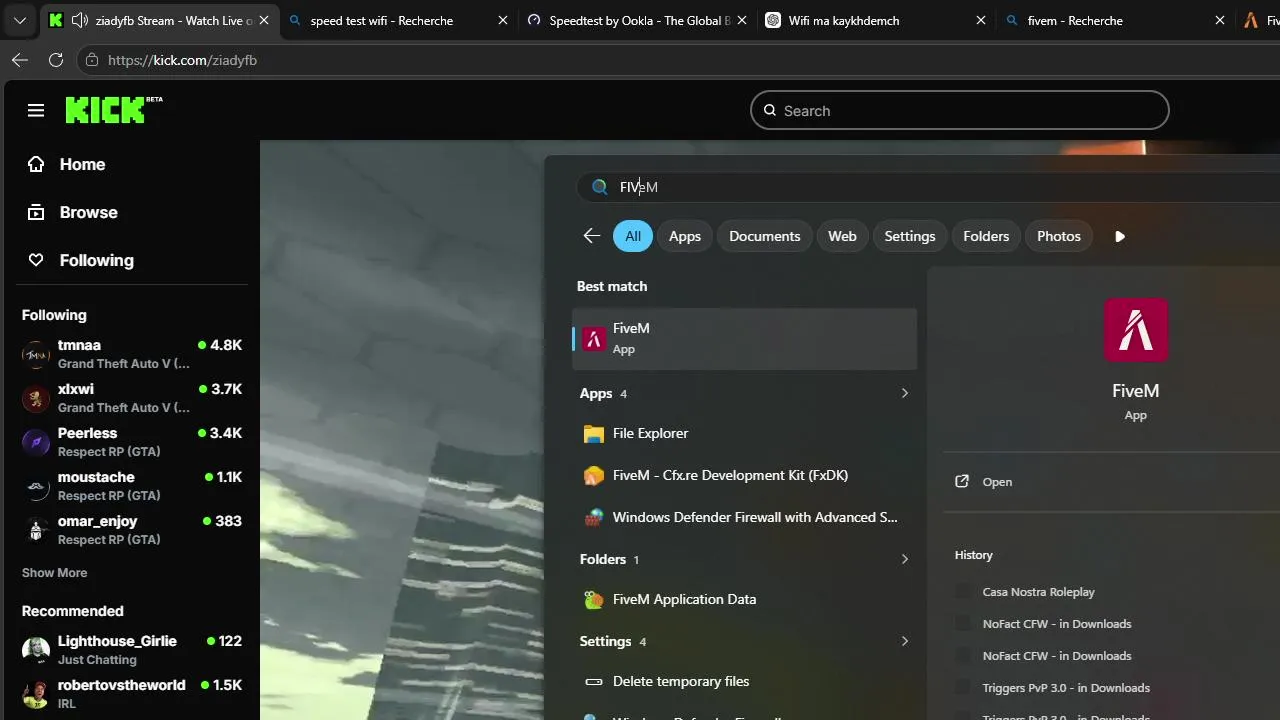Go back in the browser
1280x720 pixels.
point(19,60)
